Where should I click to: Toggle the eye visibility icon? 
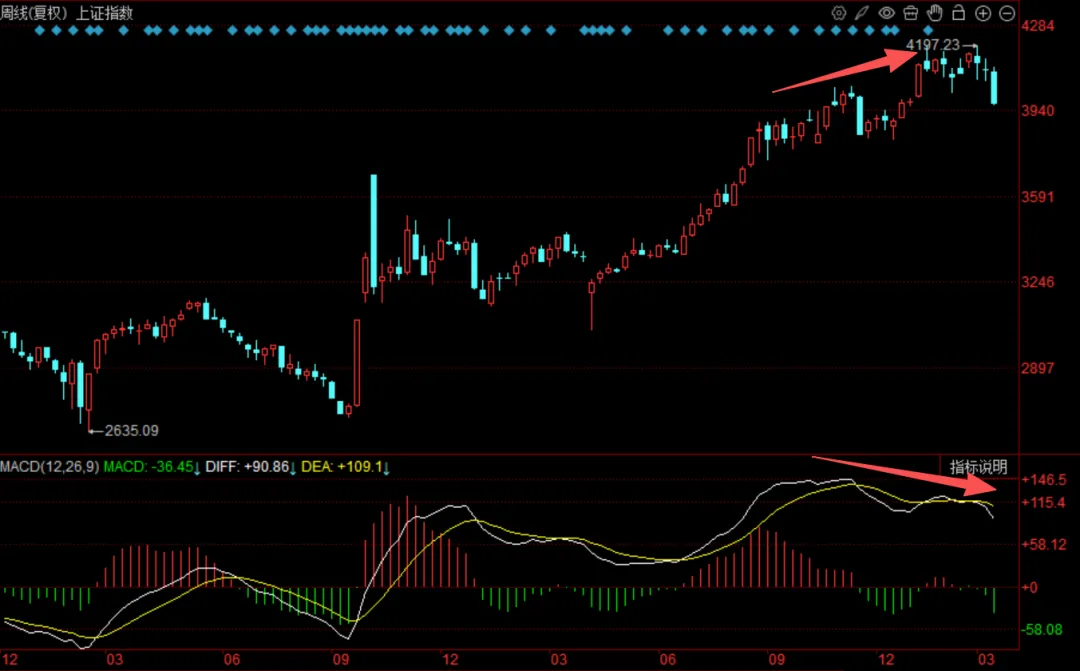(x=886, y=13)
